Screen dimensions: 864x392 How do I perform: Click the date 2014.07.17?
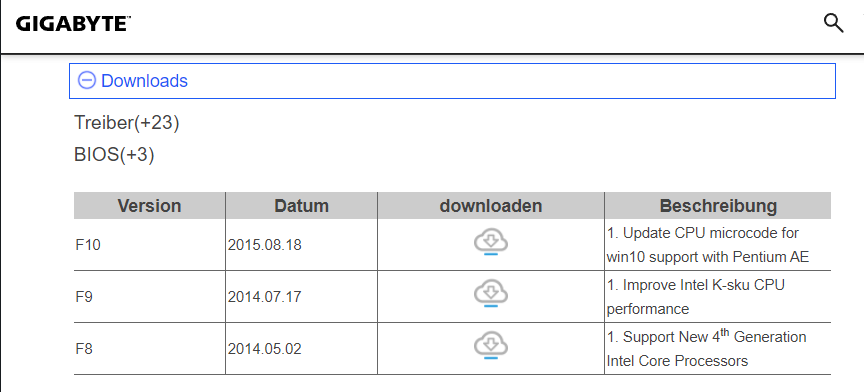265,297
